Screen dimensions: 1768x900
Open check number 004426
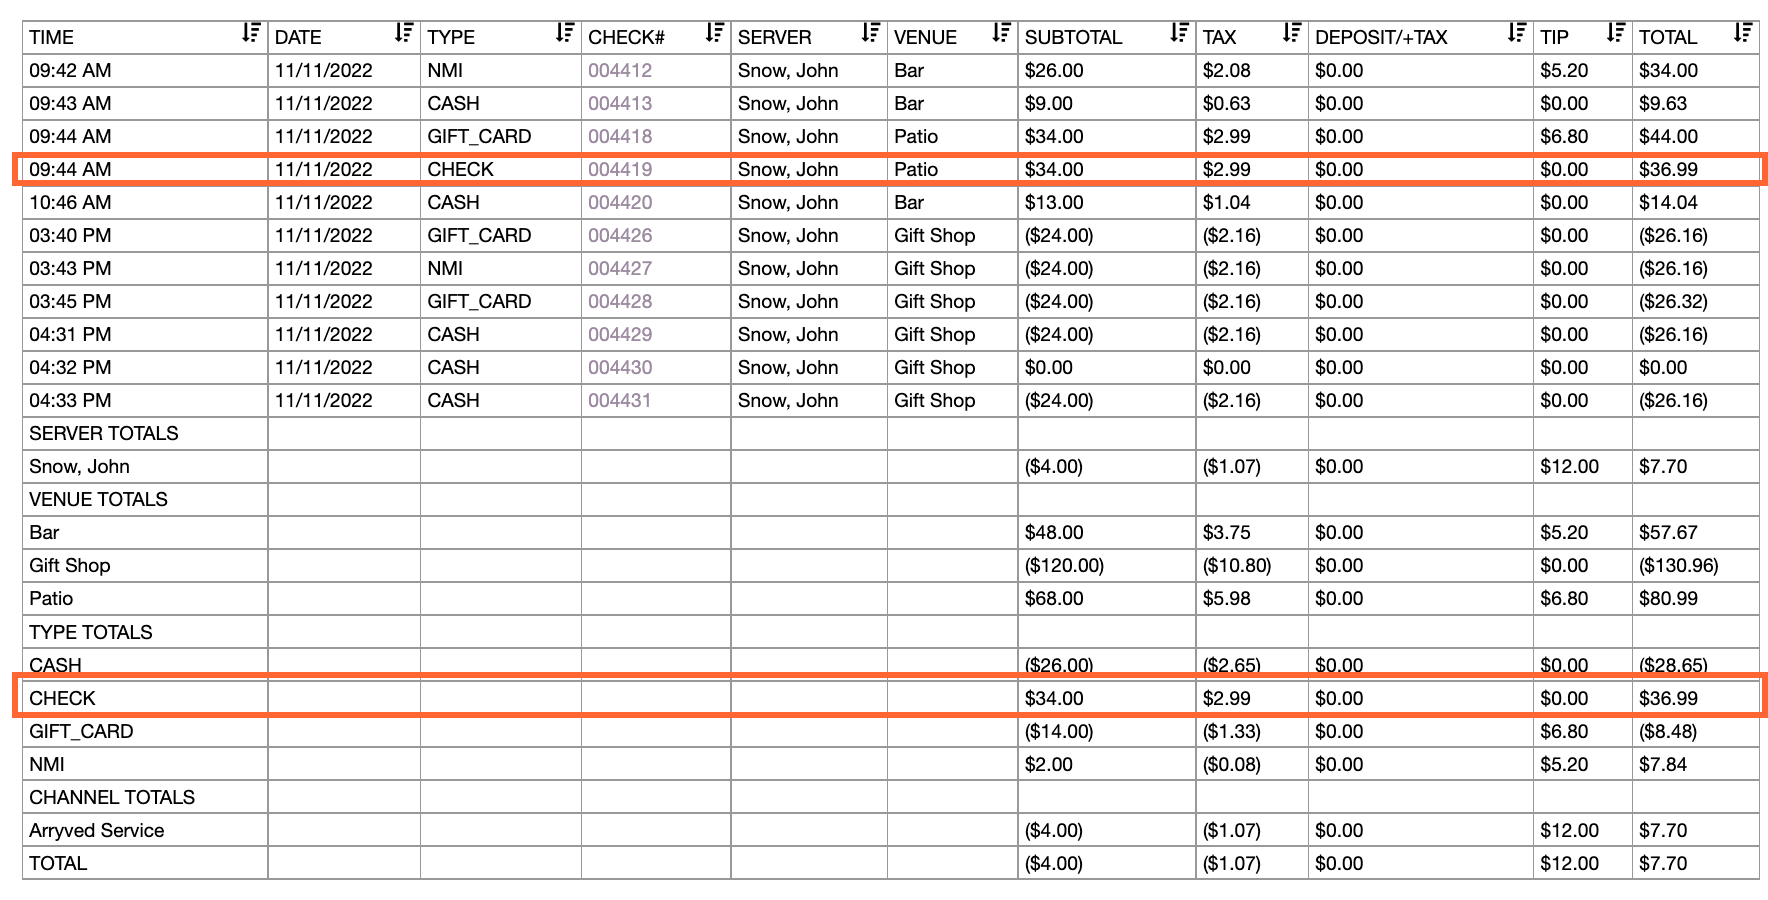620,235
